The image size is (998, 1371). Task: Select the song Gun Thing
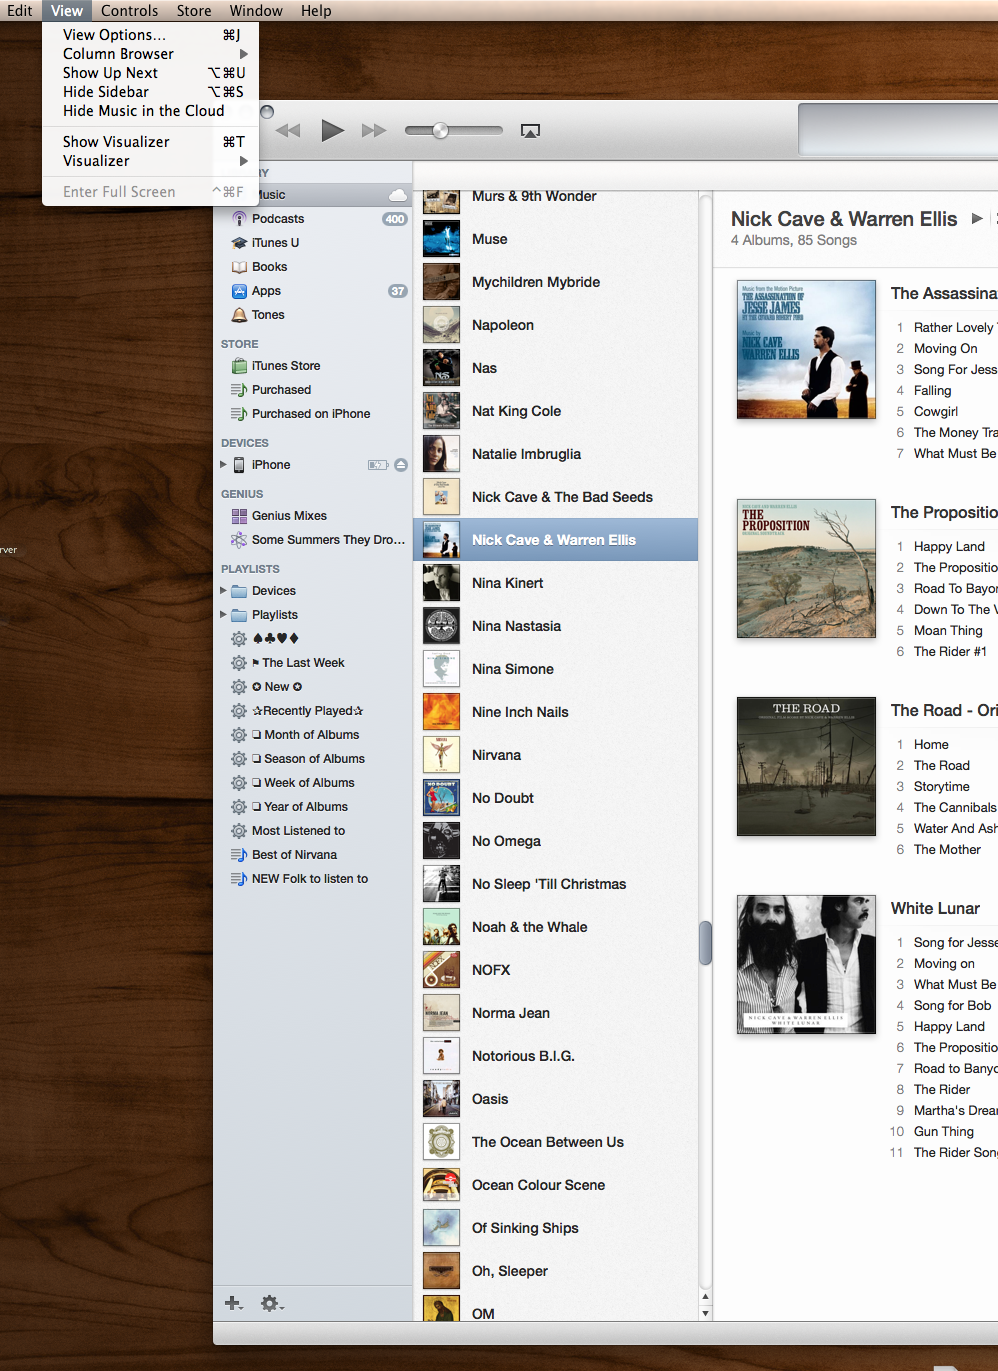(946, 1132)
